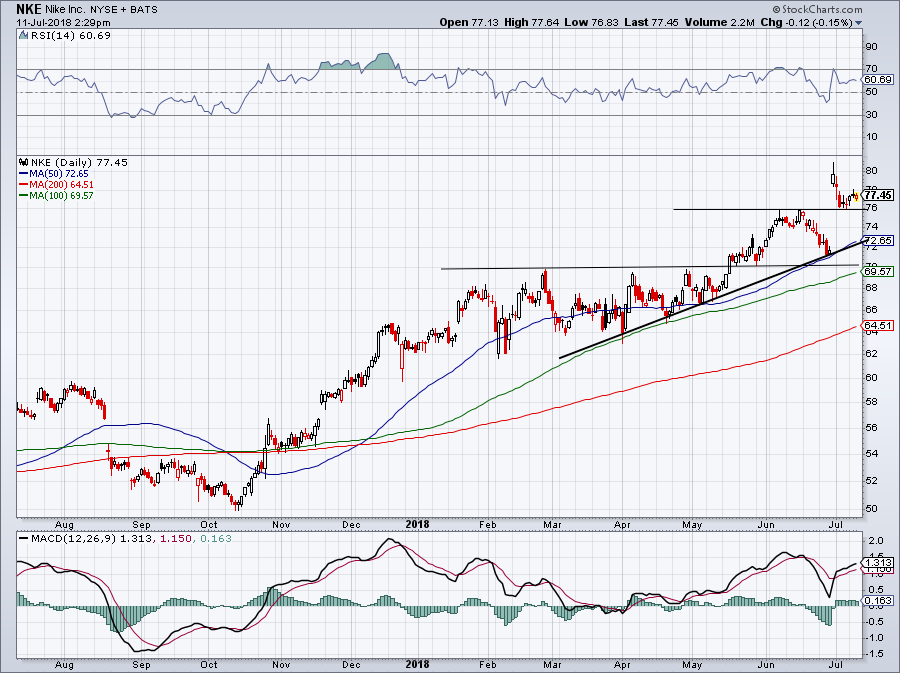Image resolution: width=900 pixels, height=673 pixels.
Task: Click the NYSE + BATS exchange label
Action: click(x=123, y=10)
